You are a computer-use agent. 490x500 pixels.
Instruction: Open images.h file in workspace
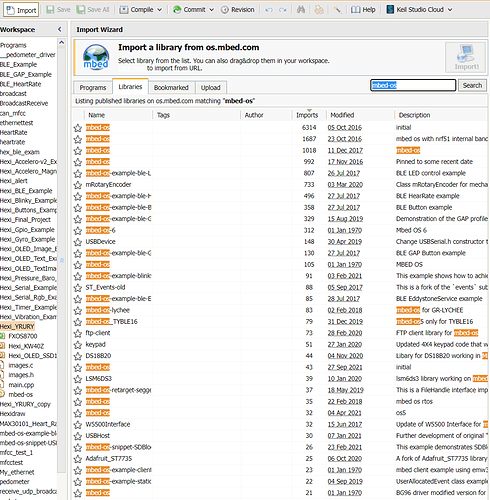[x=21, y=375]
